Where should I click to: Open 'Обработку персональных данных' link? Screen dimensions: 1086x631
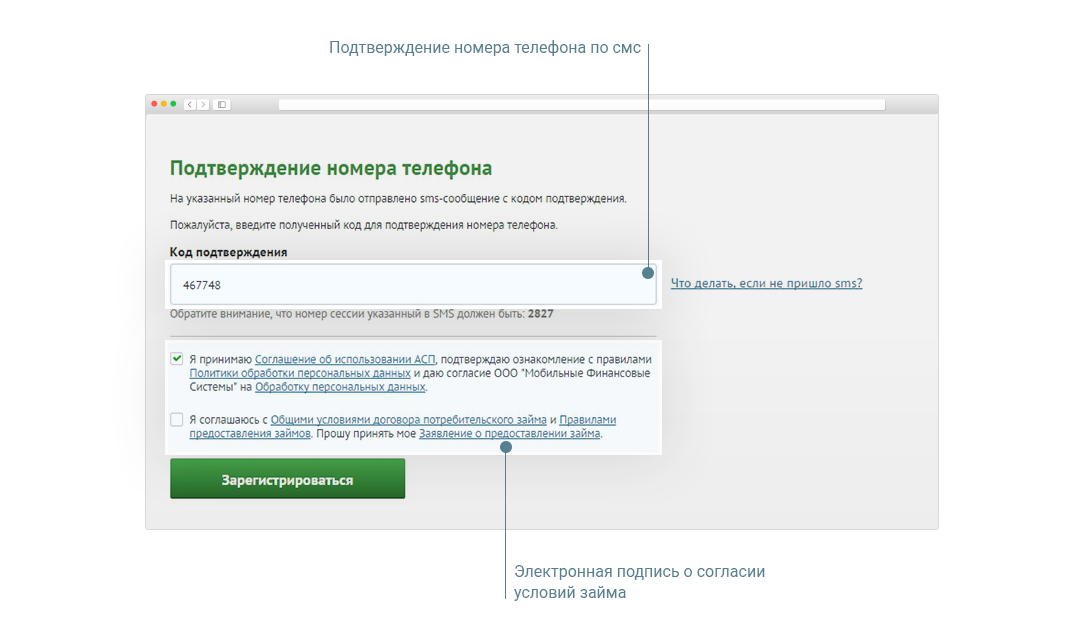click(x=340, y=387)
